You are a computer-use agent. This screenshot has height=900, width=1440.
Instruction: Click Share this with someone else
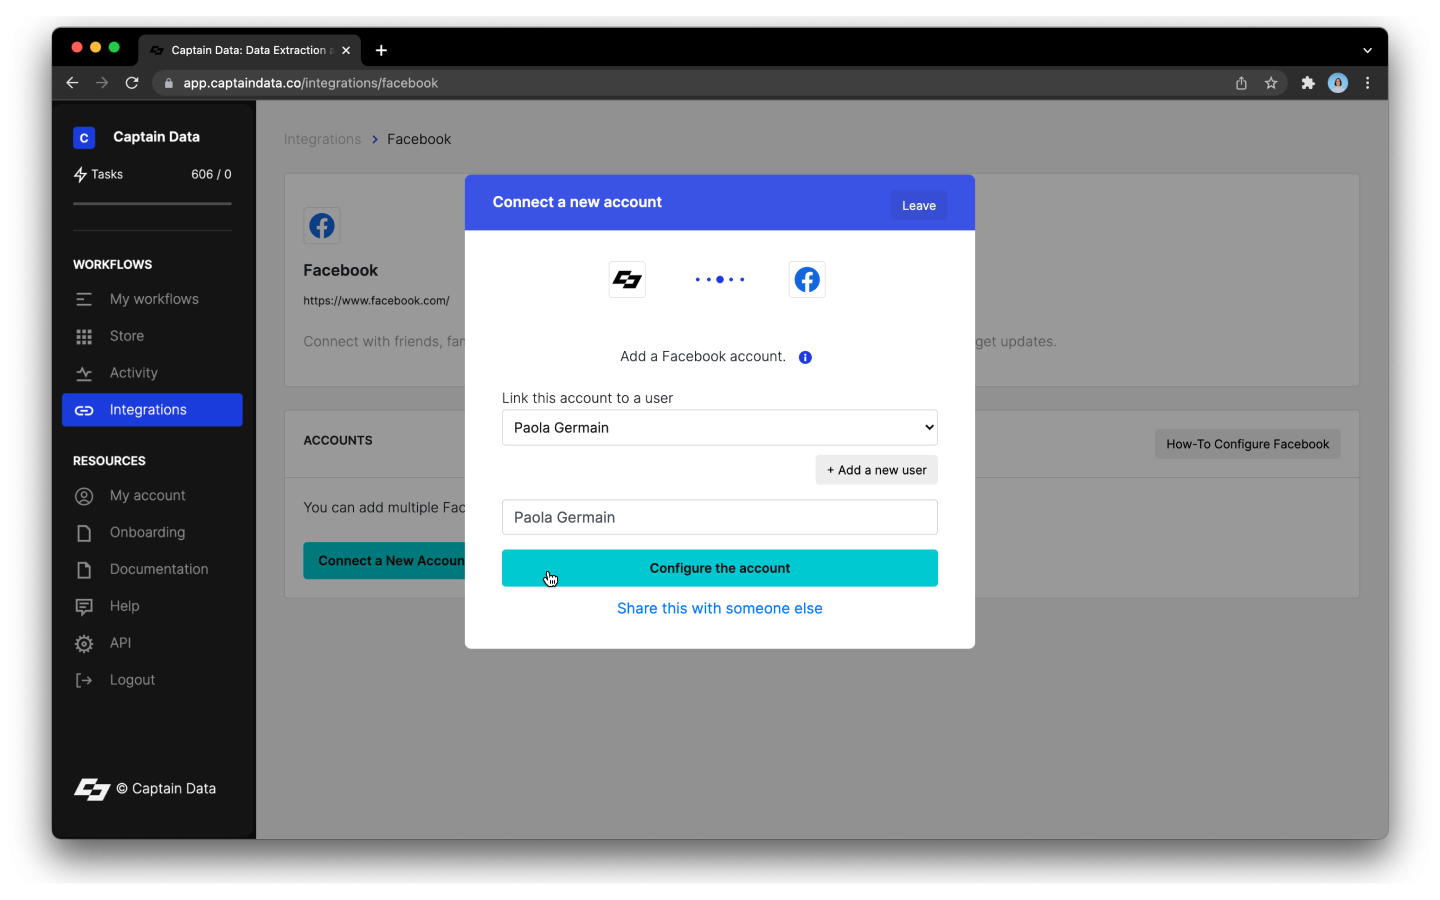(720, 608)
